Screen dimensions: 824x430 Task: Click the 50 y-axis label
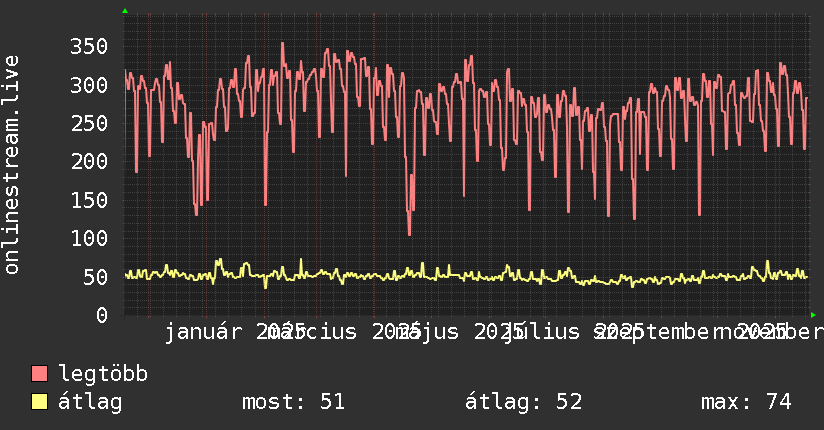[96, 277]
